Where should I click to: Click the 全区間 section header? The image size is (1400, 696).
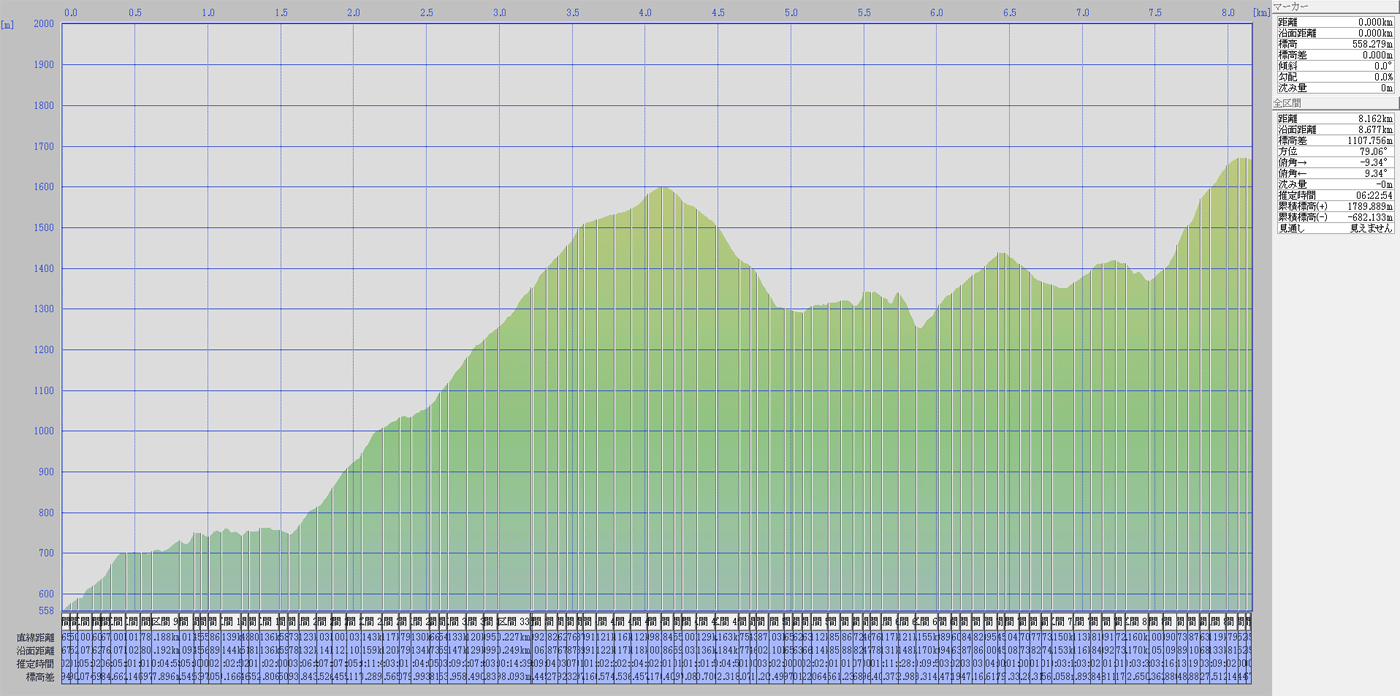coord(1287,103)
